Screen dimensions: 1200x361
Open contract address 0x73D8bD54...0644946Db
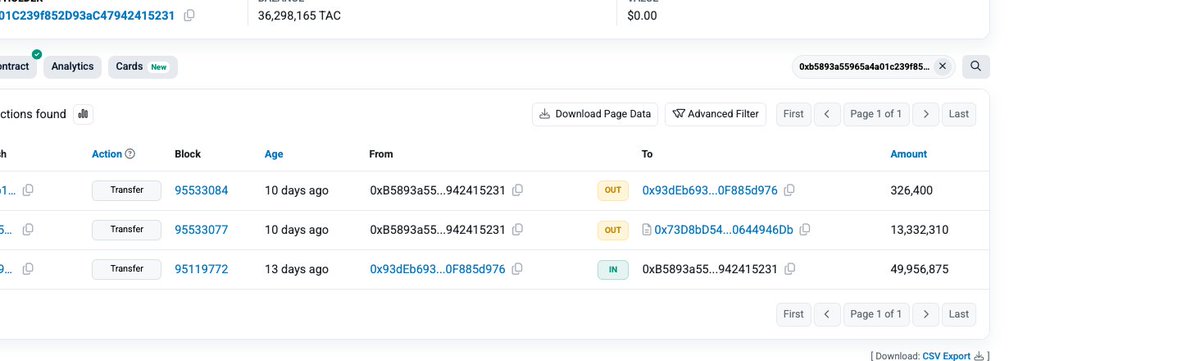pos(724,229)
